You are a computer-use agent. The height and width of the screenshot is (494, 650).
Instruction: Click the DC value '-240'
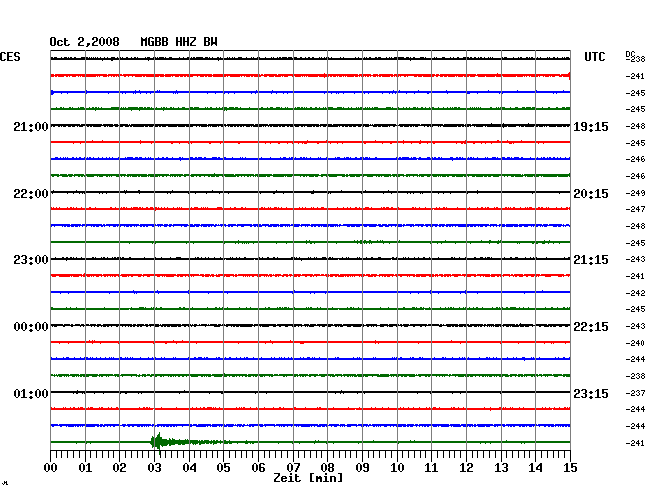pyautogui.click(x=635, y=343)
